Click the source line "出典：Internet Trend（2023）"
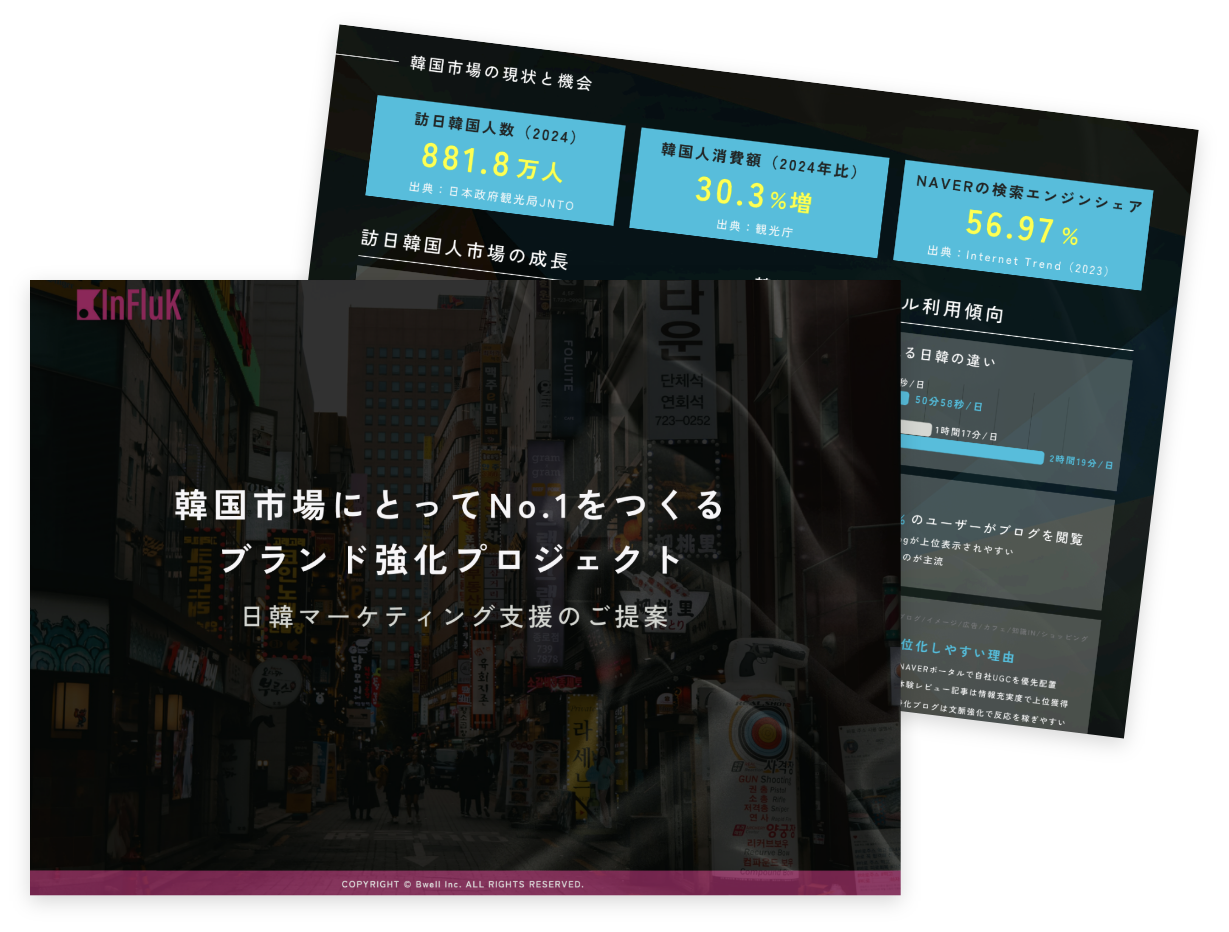1229x932 pixels. [1020, 262]
